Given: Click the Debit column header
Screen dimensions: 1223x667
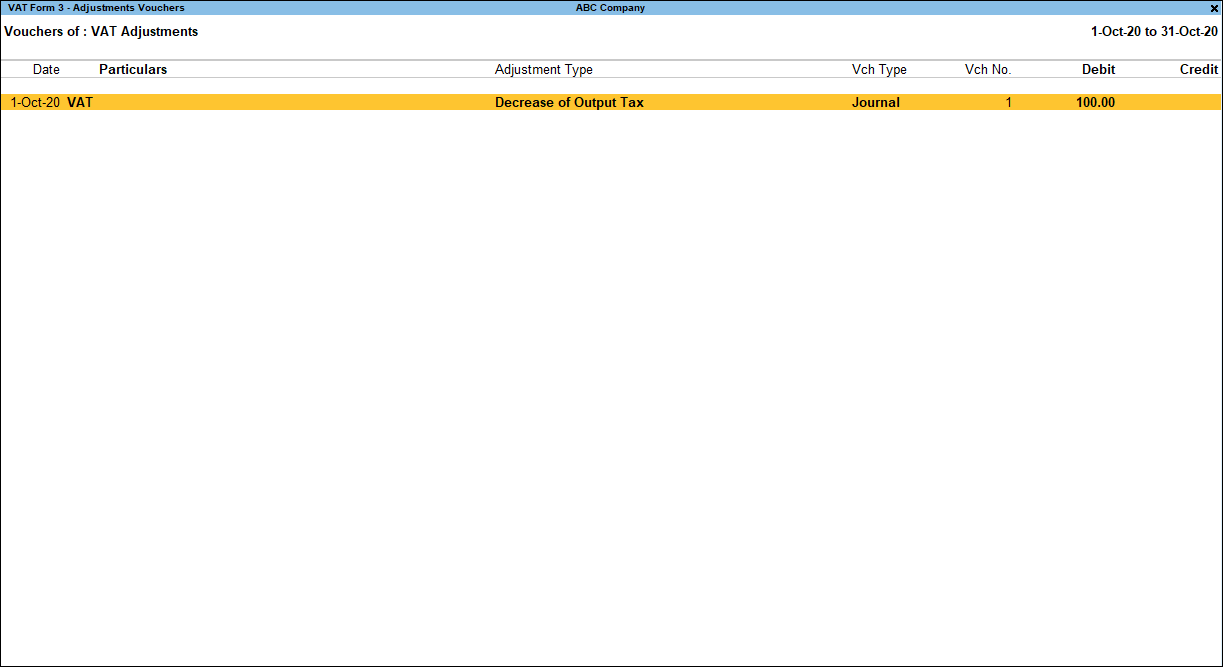Looking at the screenshot, I should [1098, 70].
